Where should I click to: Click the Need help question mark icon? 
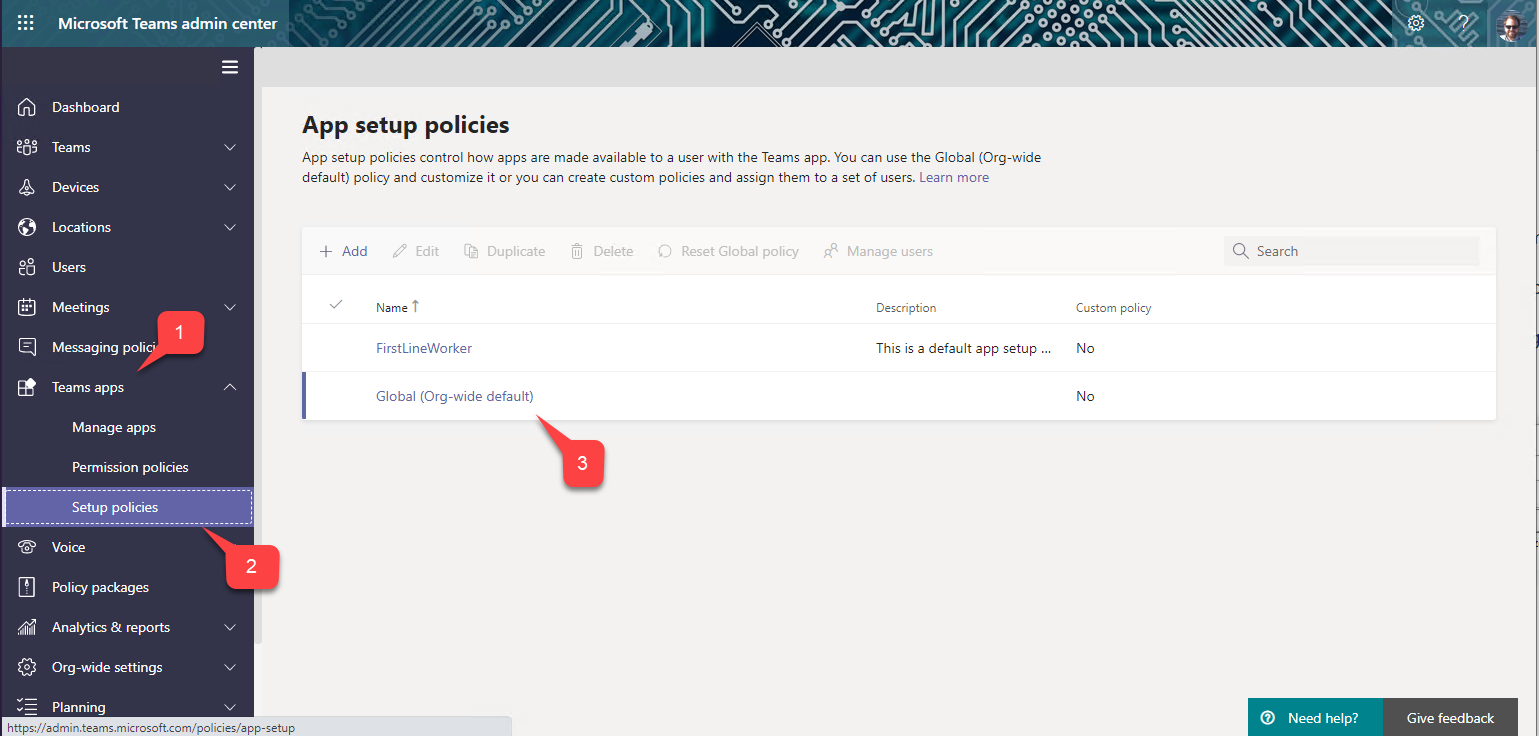[x=1268, y=718]
